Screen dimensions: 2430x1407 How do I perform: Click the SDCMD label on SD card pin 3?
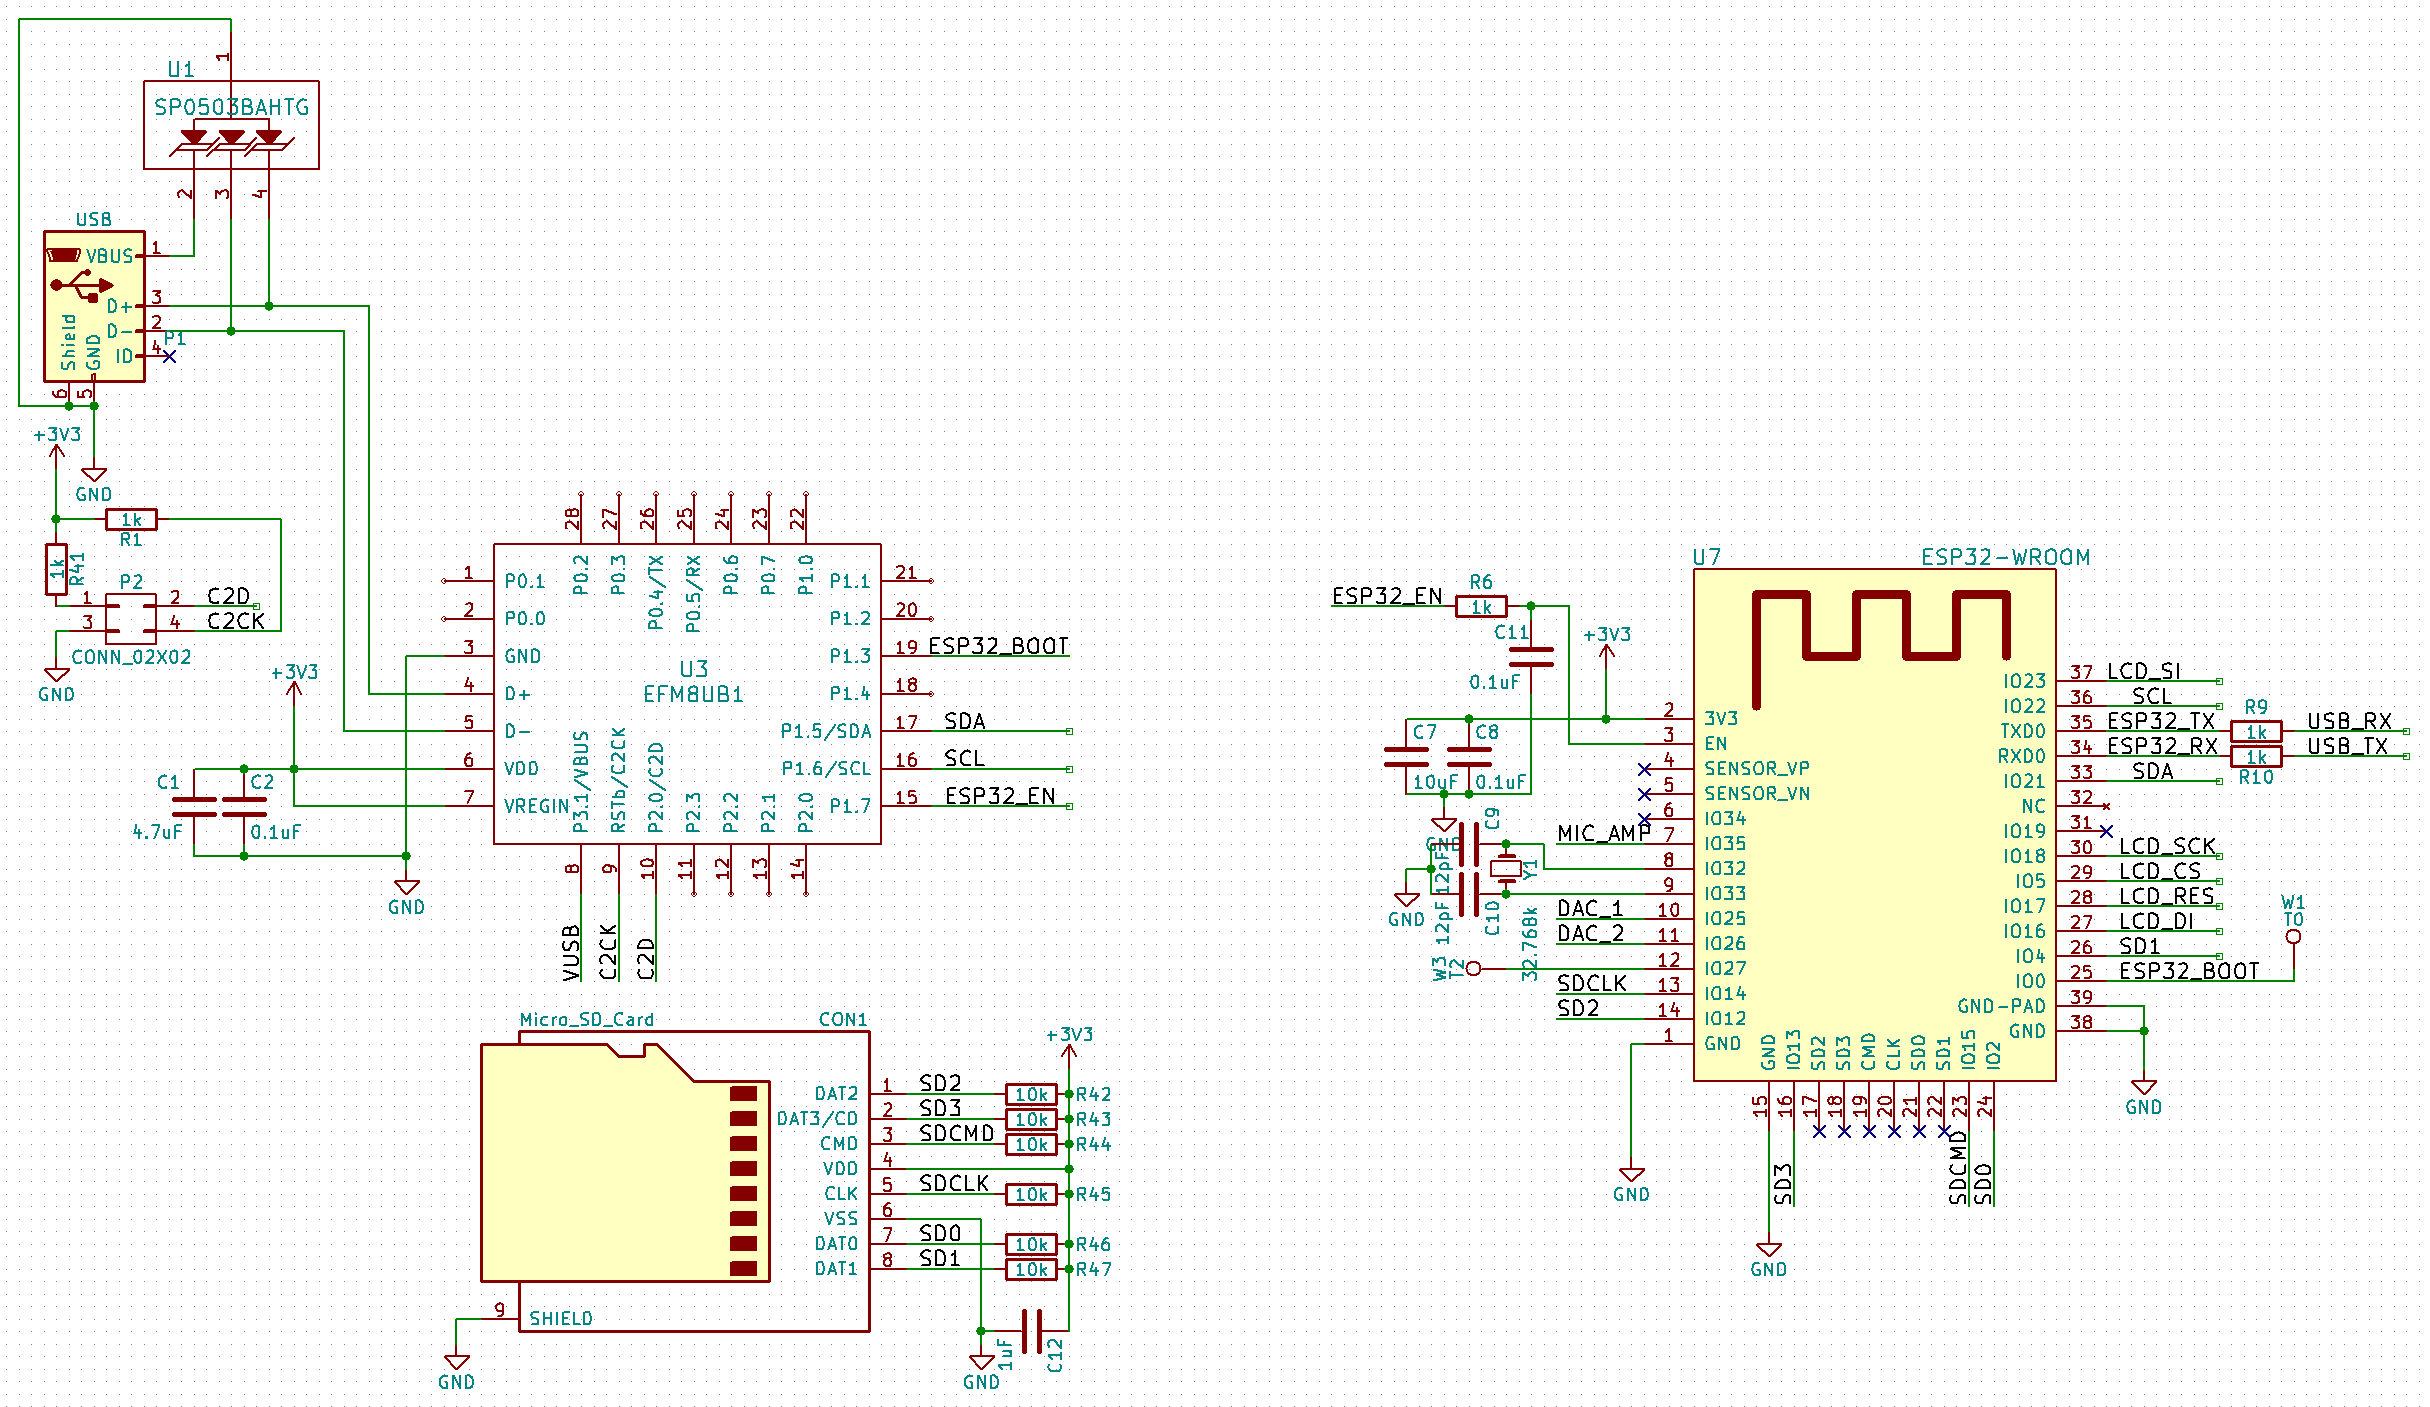point(957,1133)
